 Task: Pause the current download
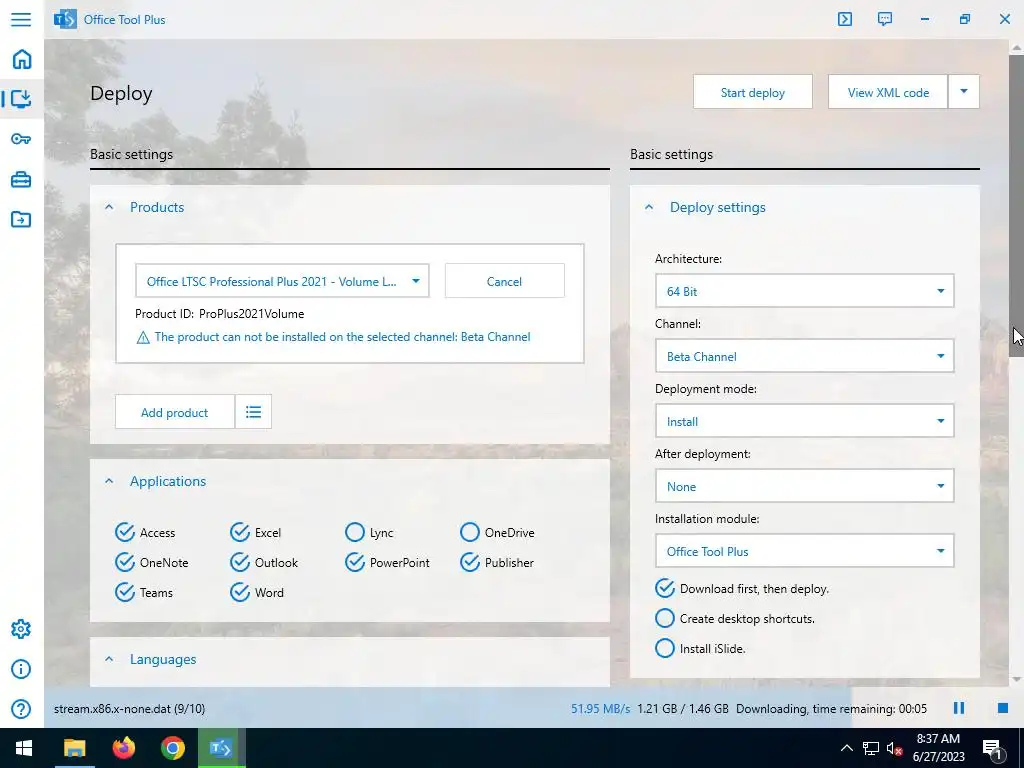pyautogui.click(x=959, y=708)
